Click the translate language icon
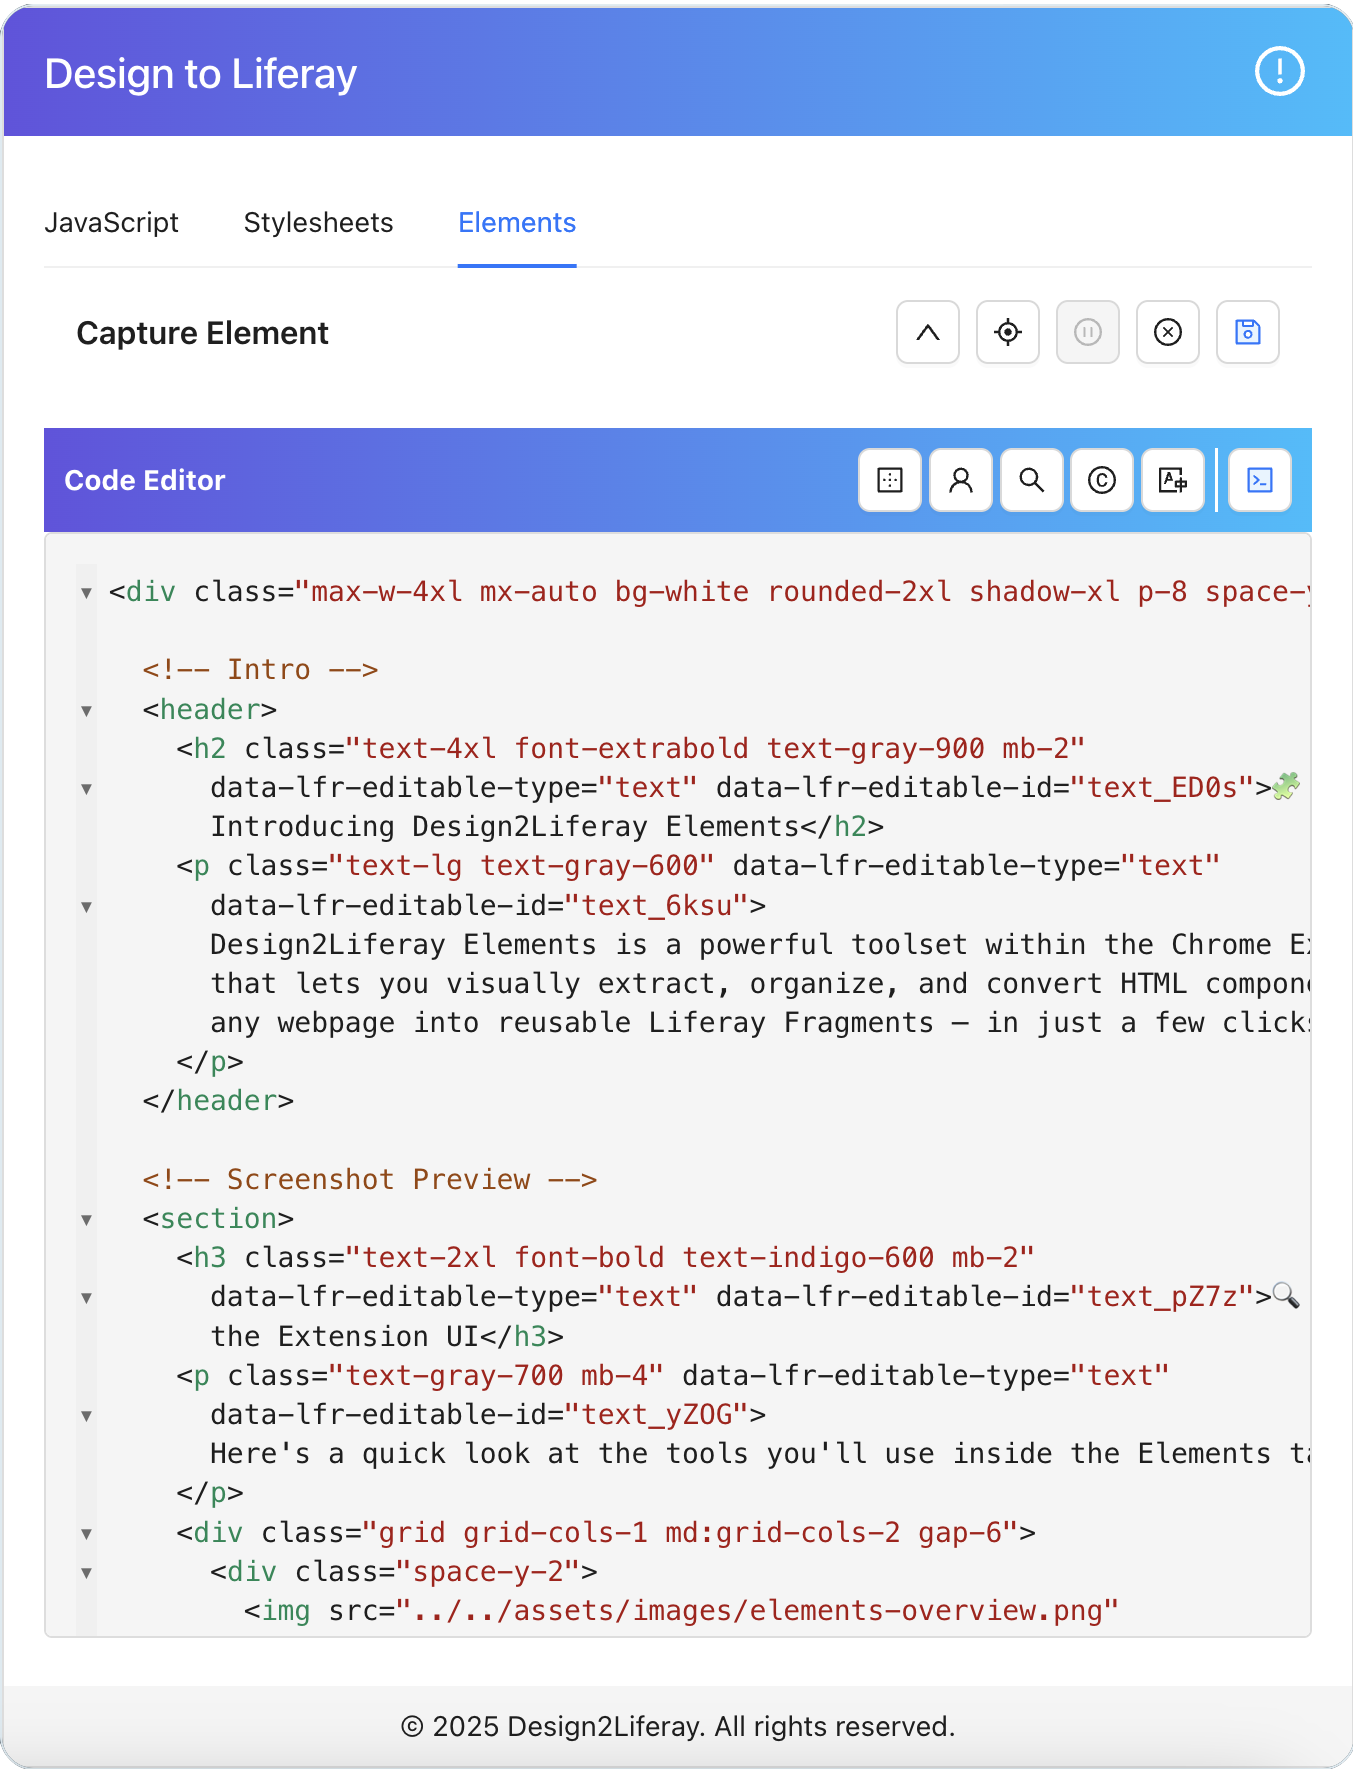The image size is (1353, 1769). (1173, 480)
